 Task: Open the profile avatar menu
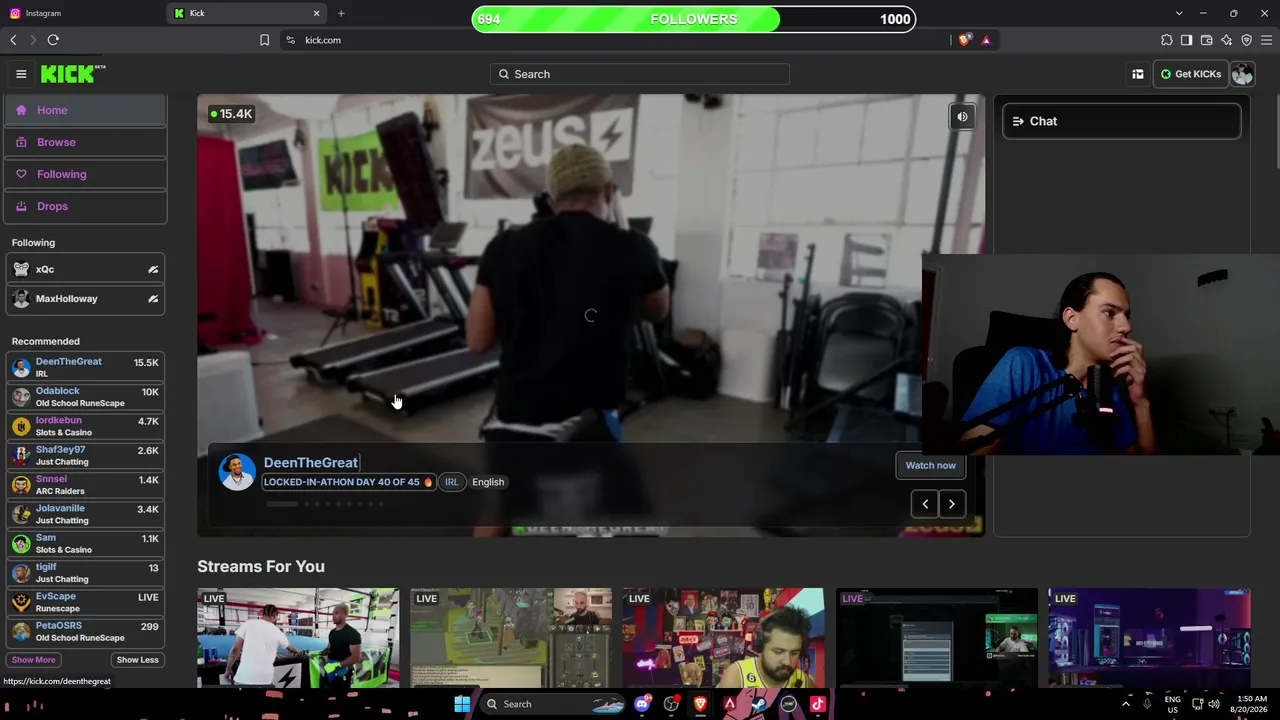1242,74
